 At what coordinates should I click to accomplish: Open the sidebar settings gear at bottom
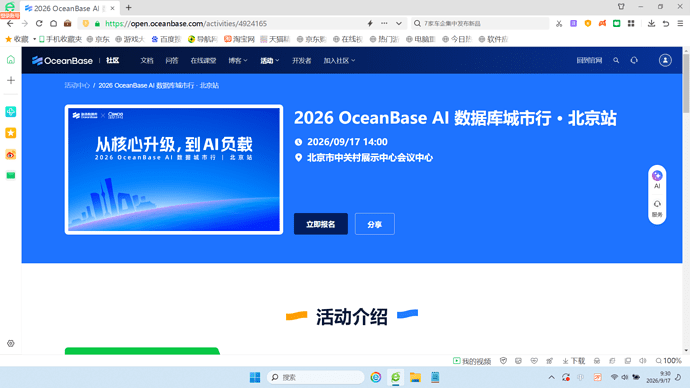point(11,344)
